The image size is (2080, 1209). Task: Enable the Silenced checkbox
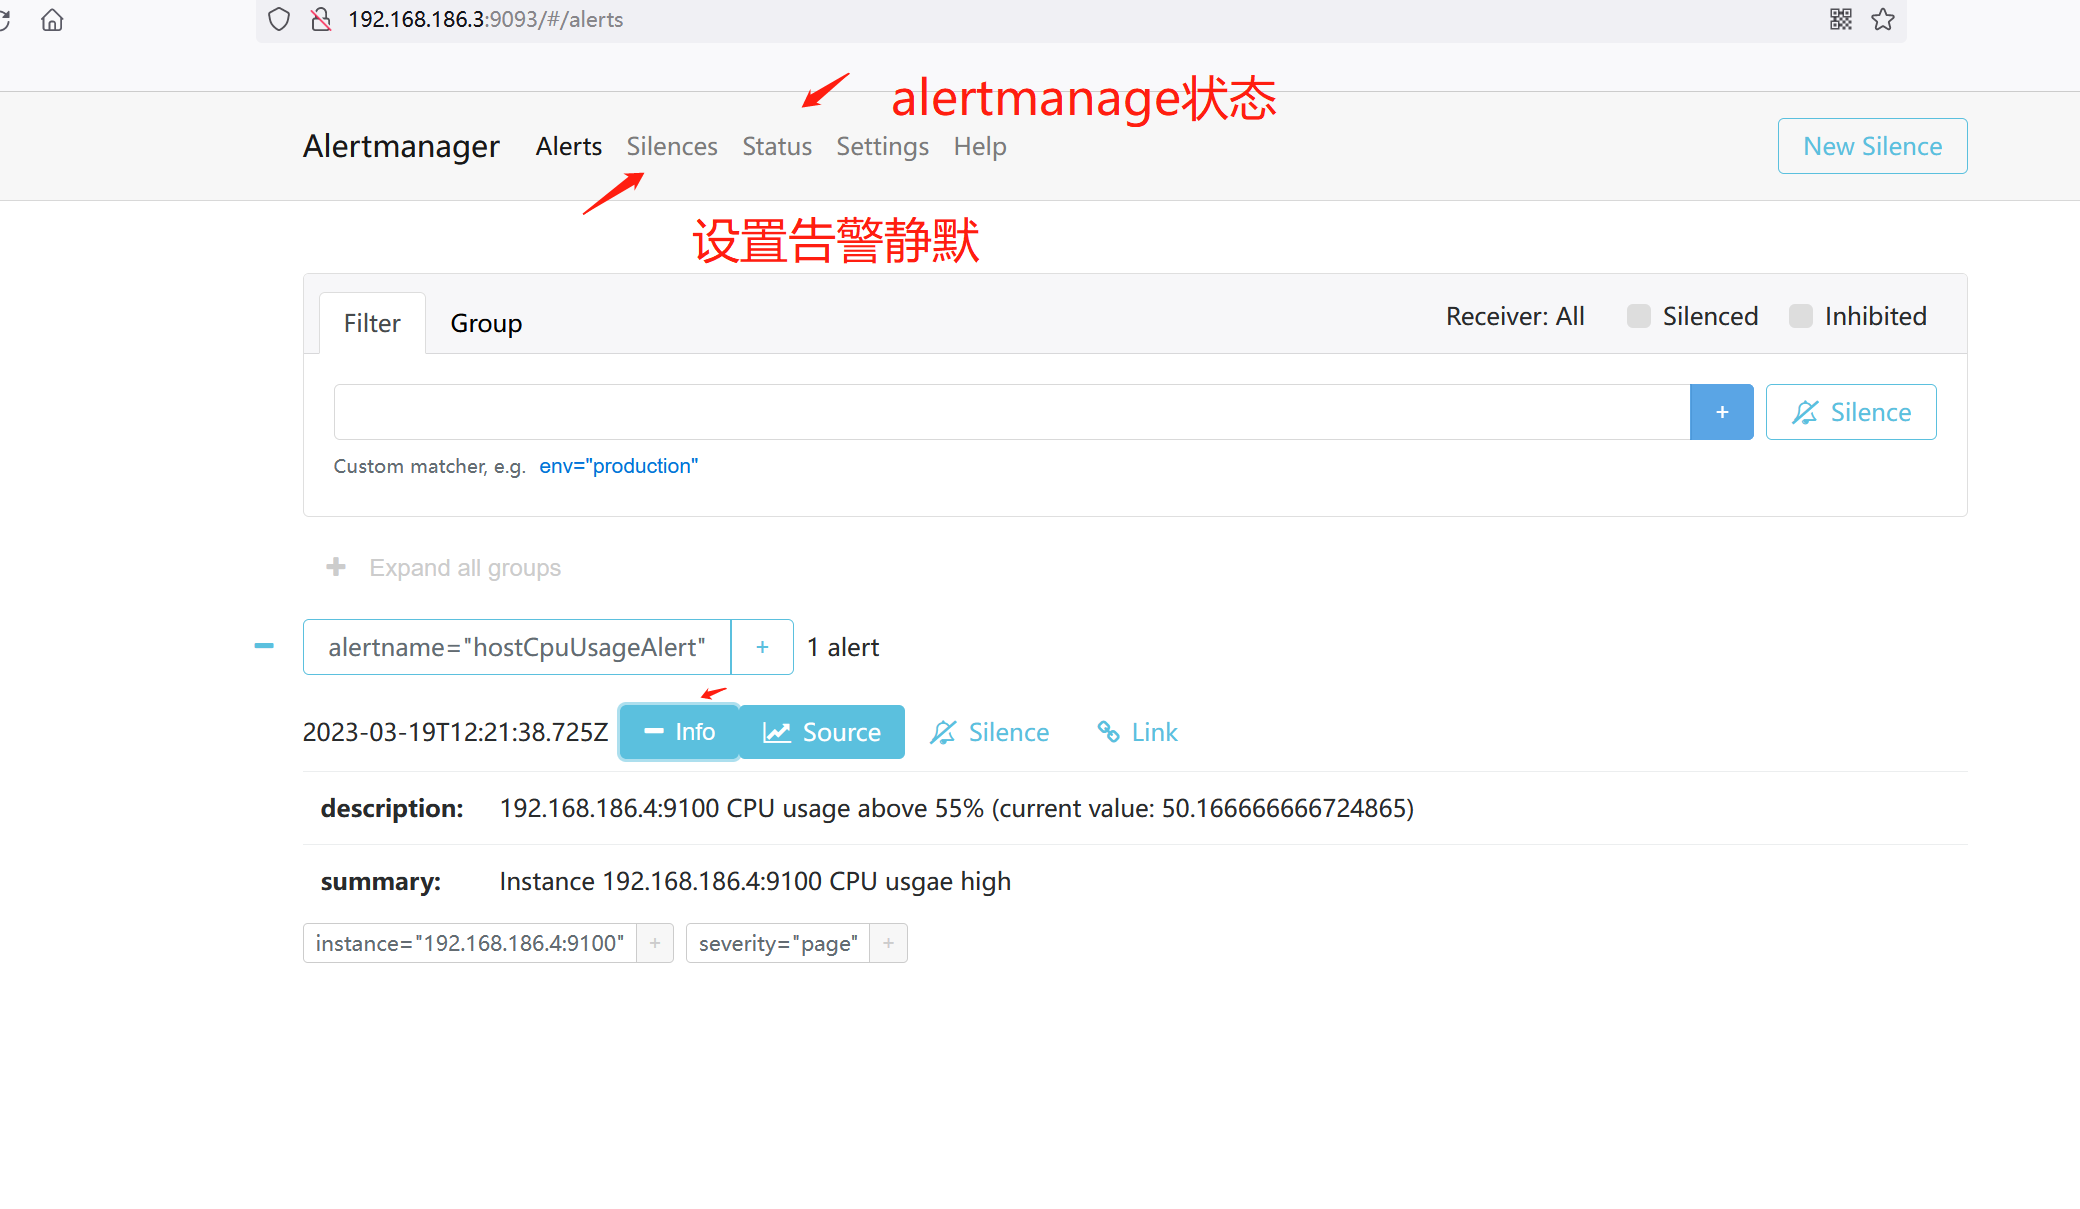pyautogui.click(x=1638, y=316)
